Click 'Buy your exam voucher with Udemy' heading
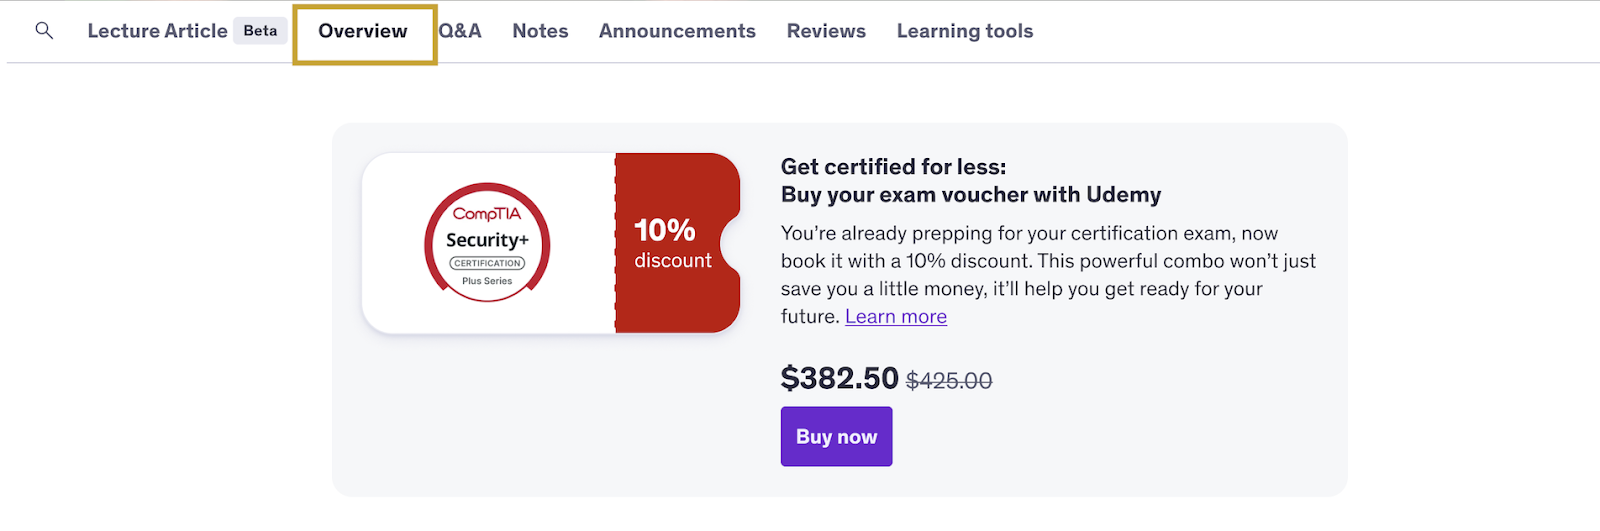The width and height of the screenshot is (1600, 531). (x=971, y=194)
